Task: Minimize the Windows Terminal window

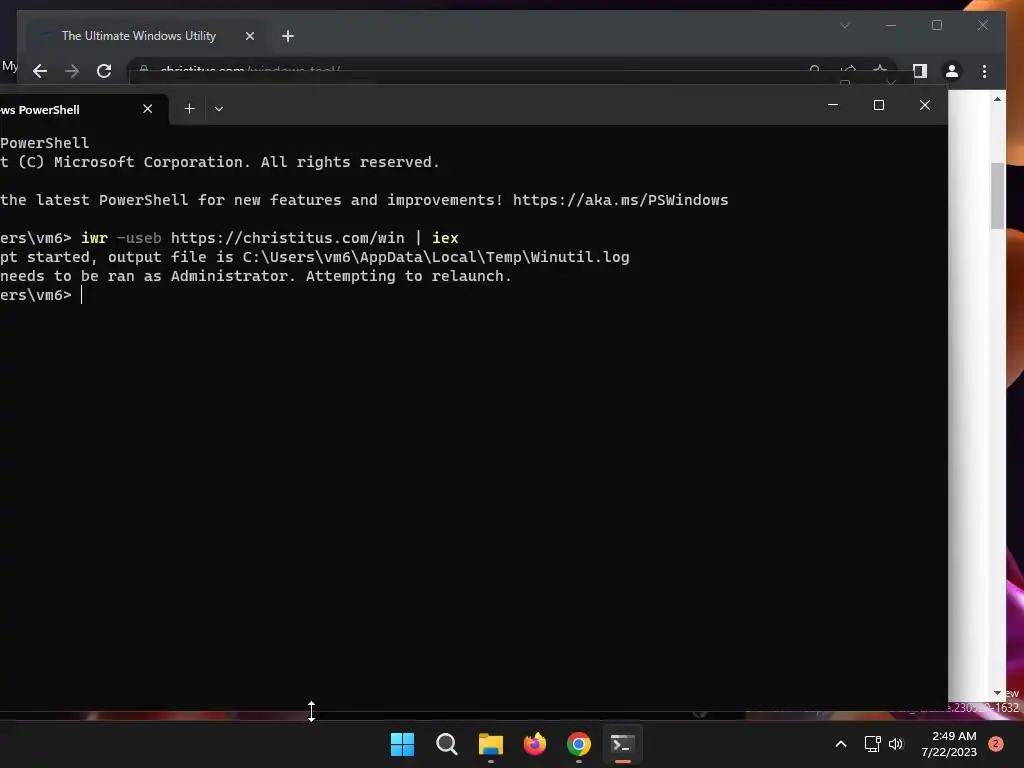Action: 833,104
